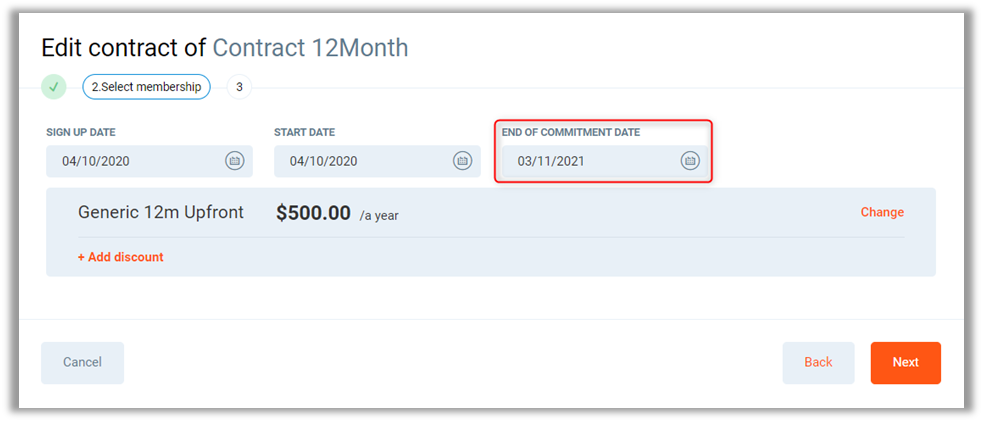
Task: Proceed with the orange Next button
Action: pos(905,362)
